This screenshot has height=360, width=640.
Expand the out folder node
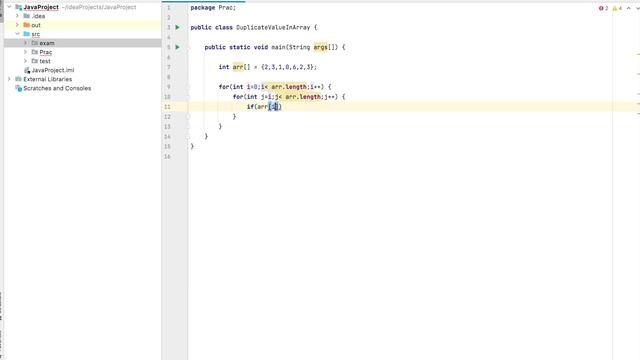tap(17, 25)
